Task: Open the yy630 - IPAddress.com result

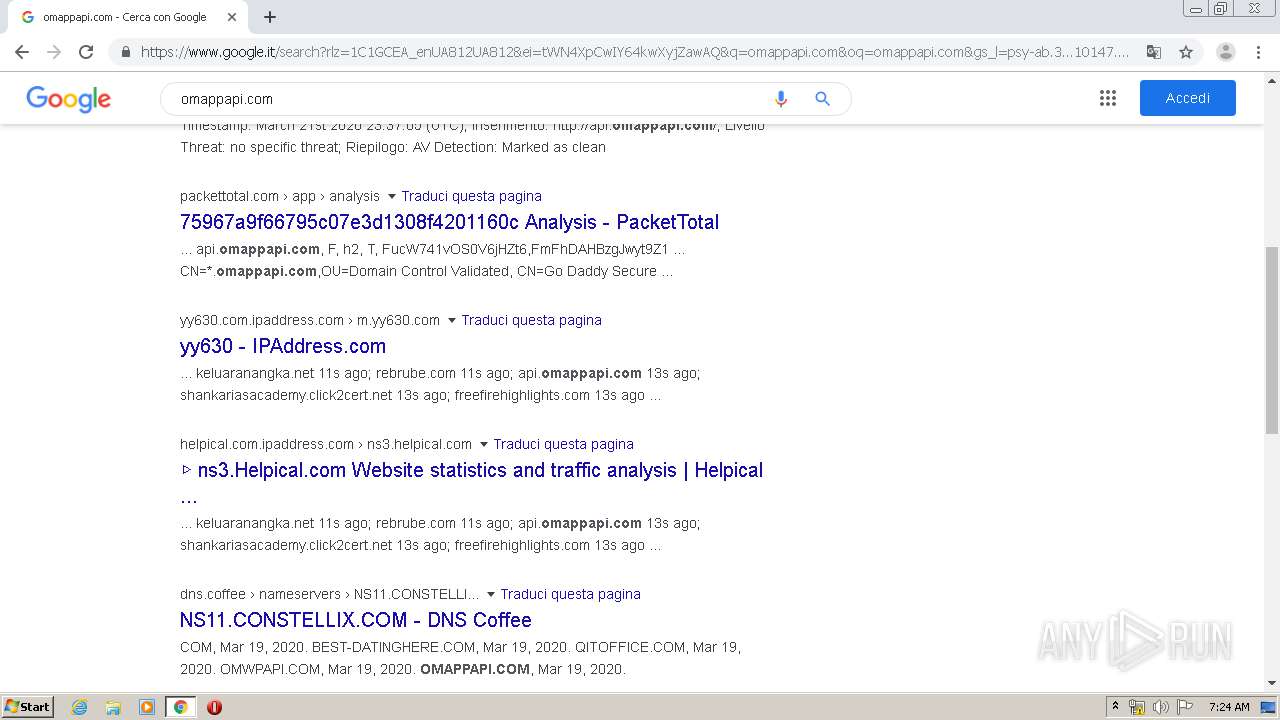Action: coord(283,346)
